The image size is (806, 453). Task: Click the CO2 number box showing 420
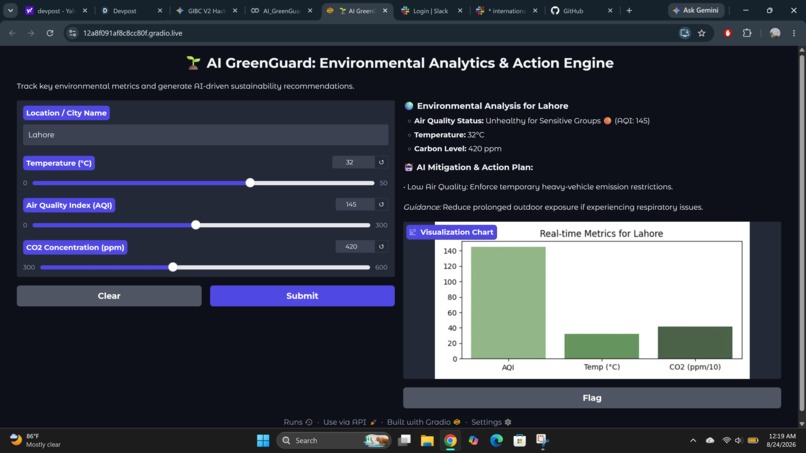355,246
